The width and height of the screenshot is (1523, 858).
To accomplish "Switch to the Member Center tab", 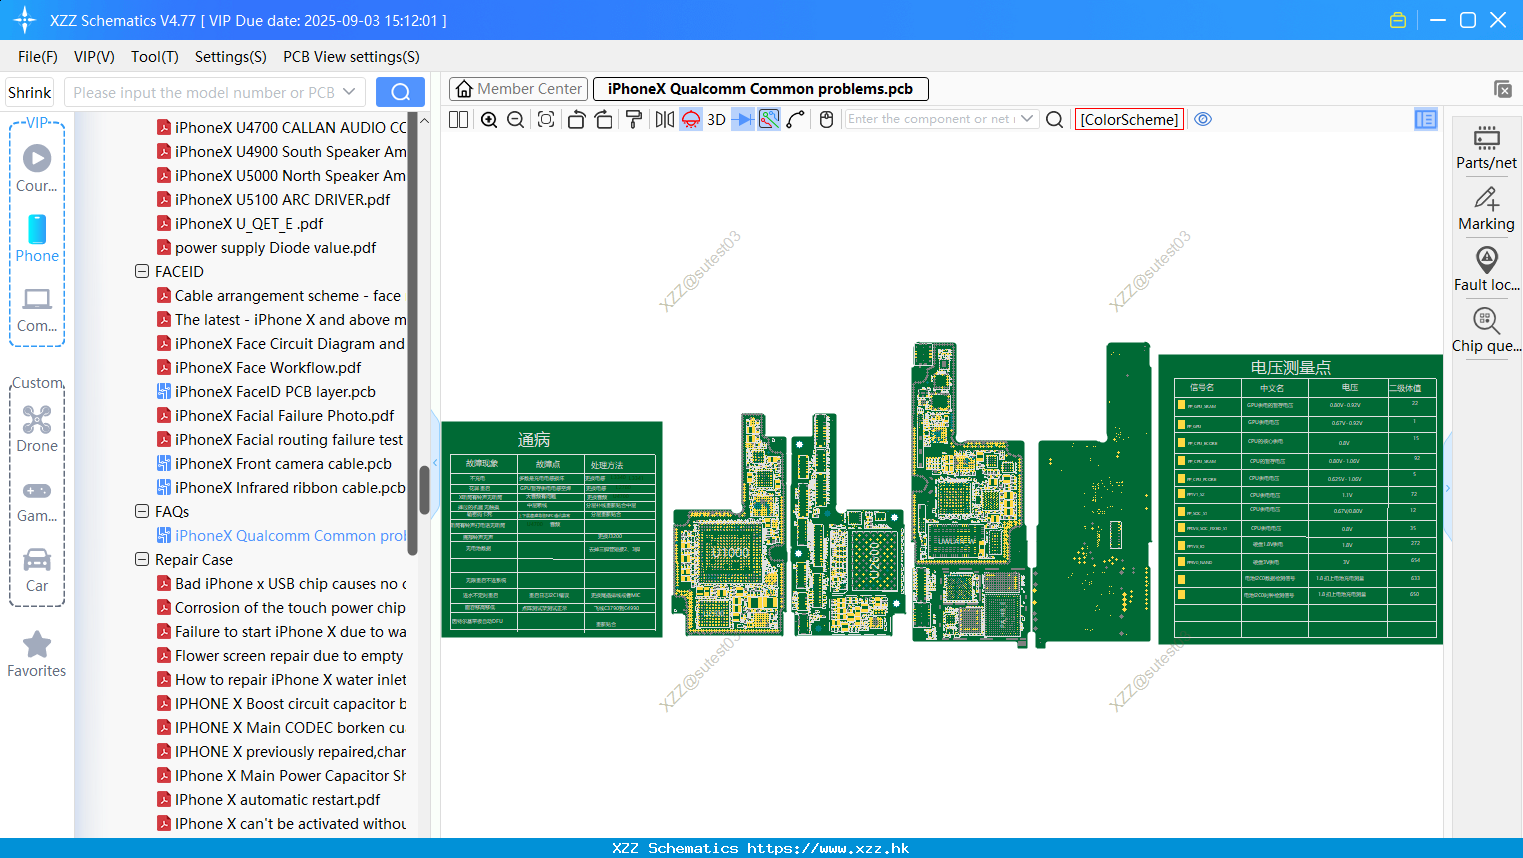I will point(519,89).
